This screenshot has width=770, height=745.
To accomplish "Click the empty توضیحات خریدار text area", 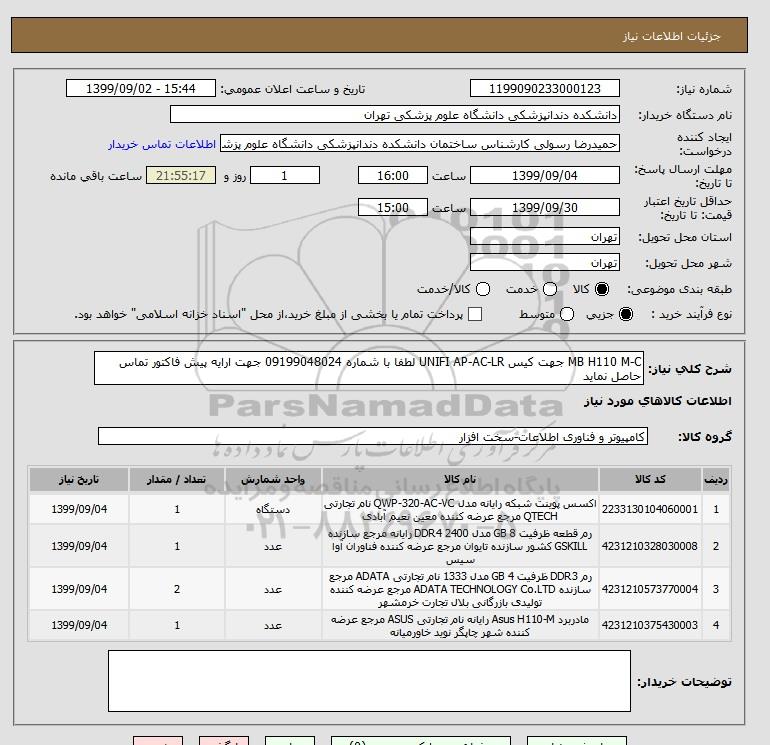I will [369, 681].
